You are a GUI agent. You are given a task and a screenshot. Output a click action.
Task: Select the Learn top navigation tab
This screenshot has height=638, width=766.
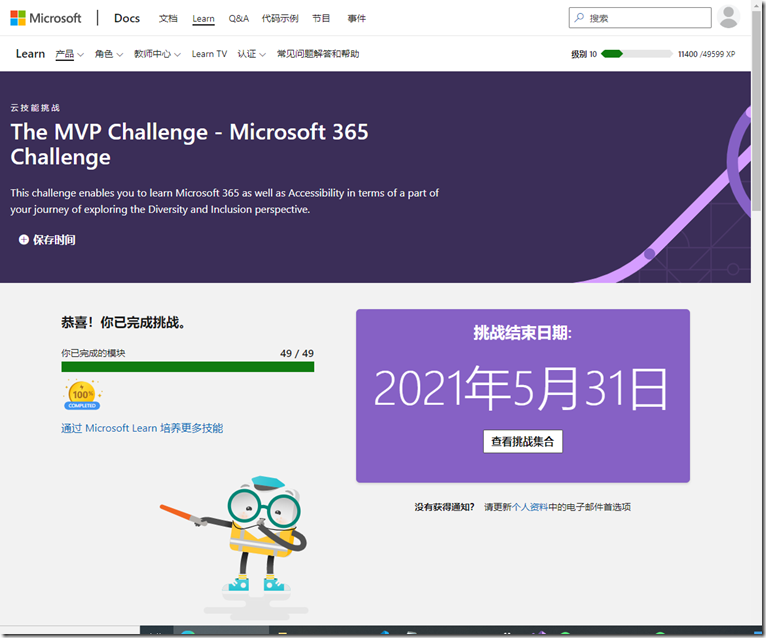coord(203,19)
